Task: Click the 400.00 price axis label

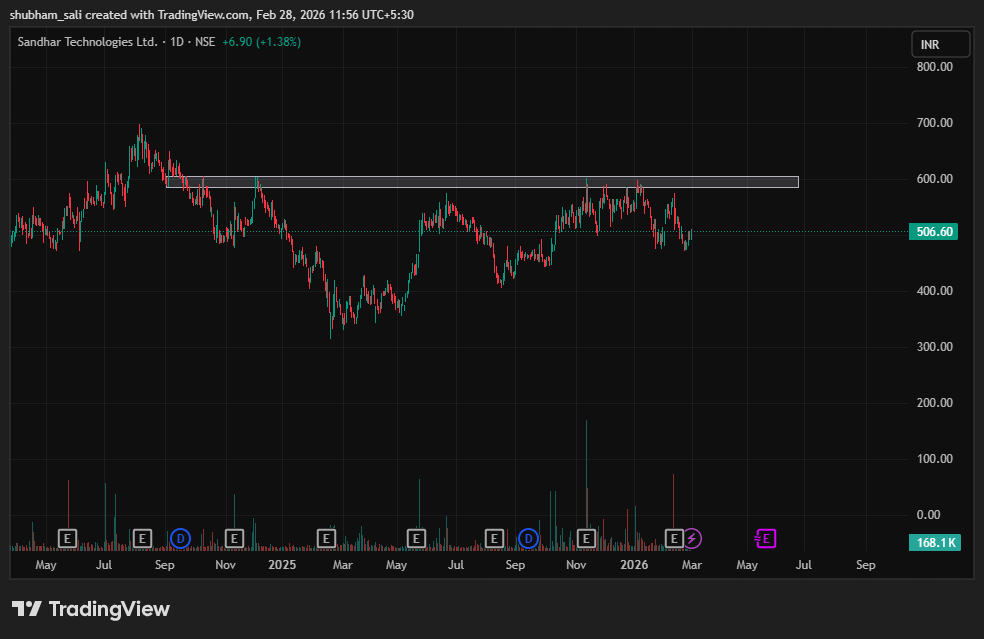Action: [934, 291]
